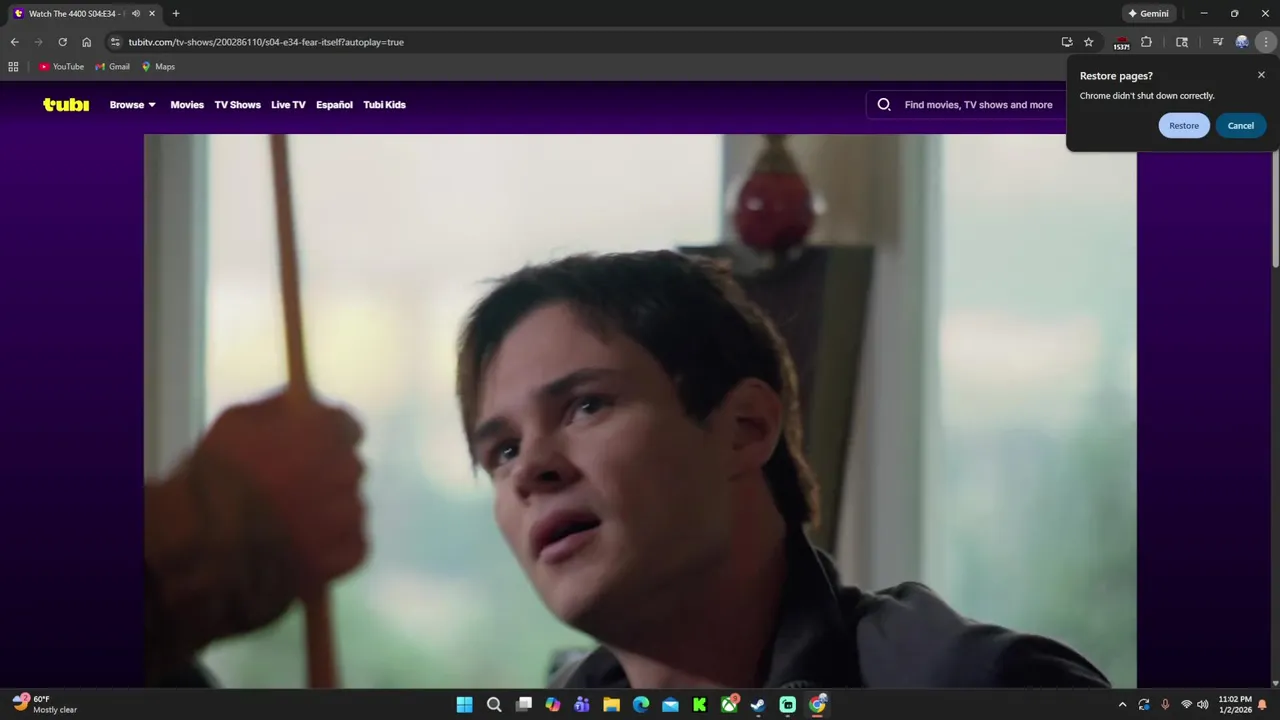Open File Explorer from taskbar
Screen dimensions: 1280x720
(611, 705)
